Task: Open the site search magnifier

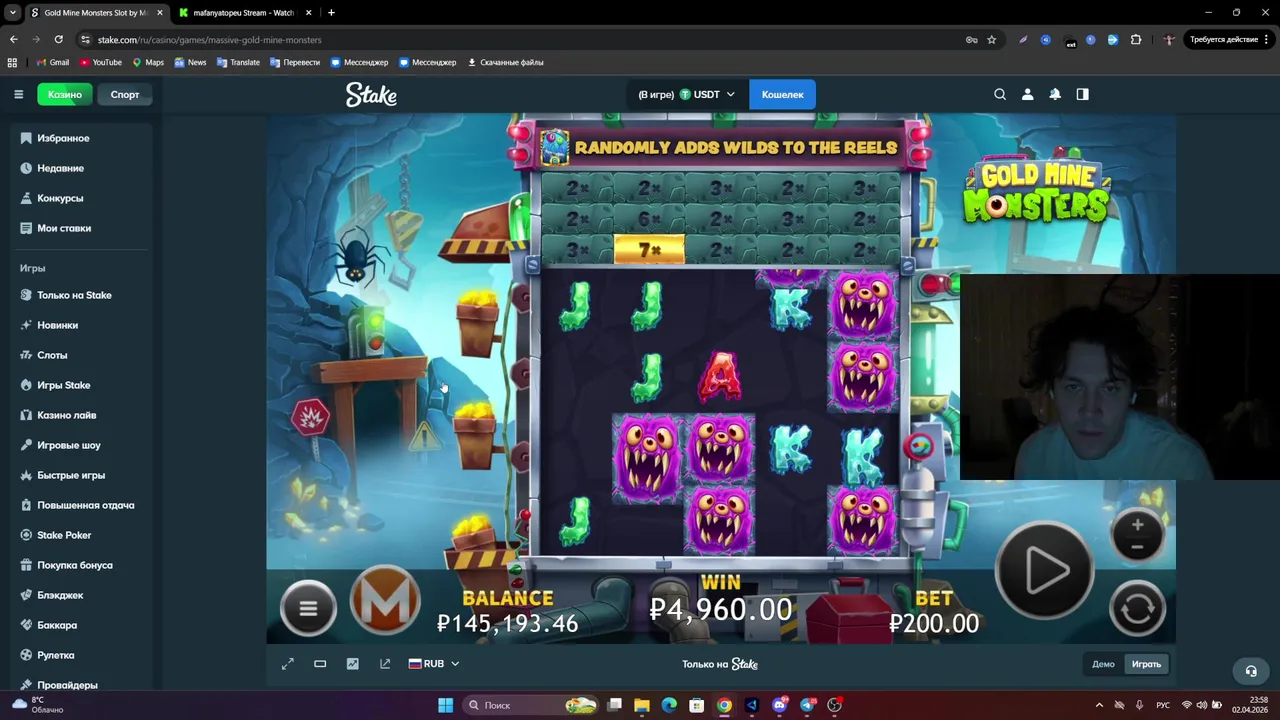Action: click(x=1000, y=94)
